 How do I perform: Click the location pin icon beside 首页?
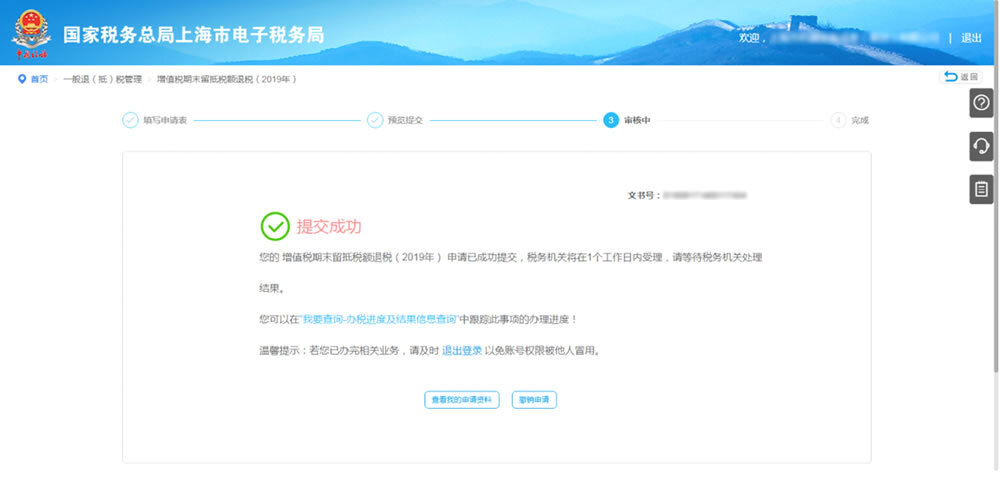[22, 79]
